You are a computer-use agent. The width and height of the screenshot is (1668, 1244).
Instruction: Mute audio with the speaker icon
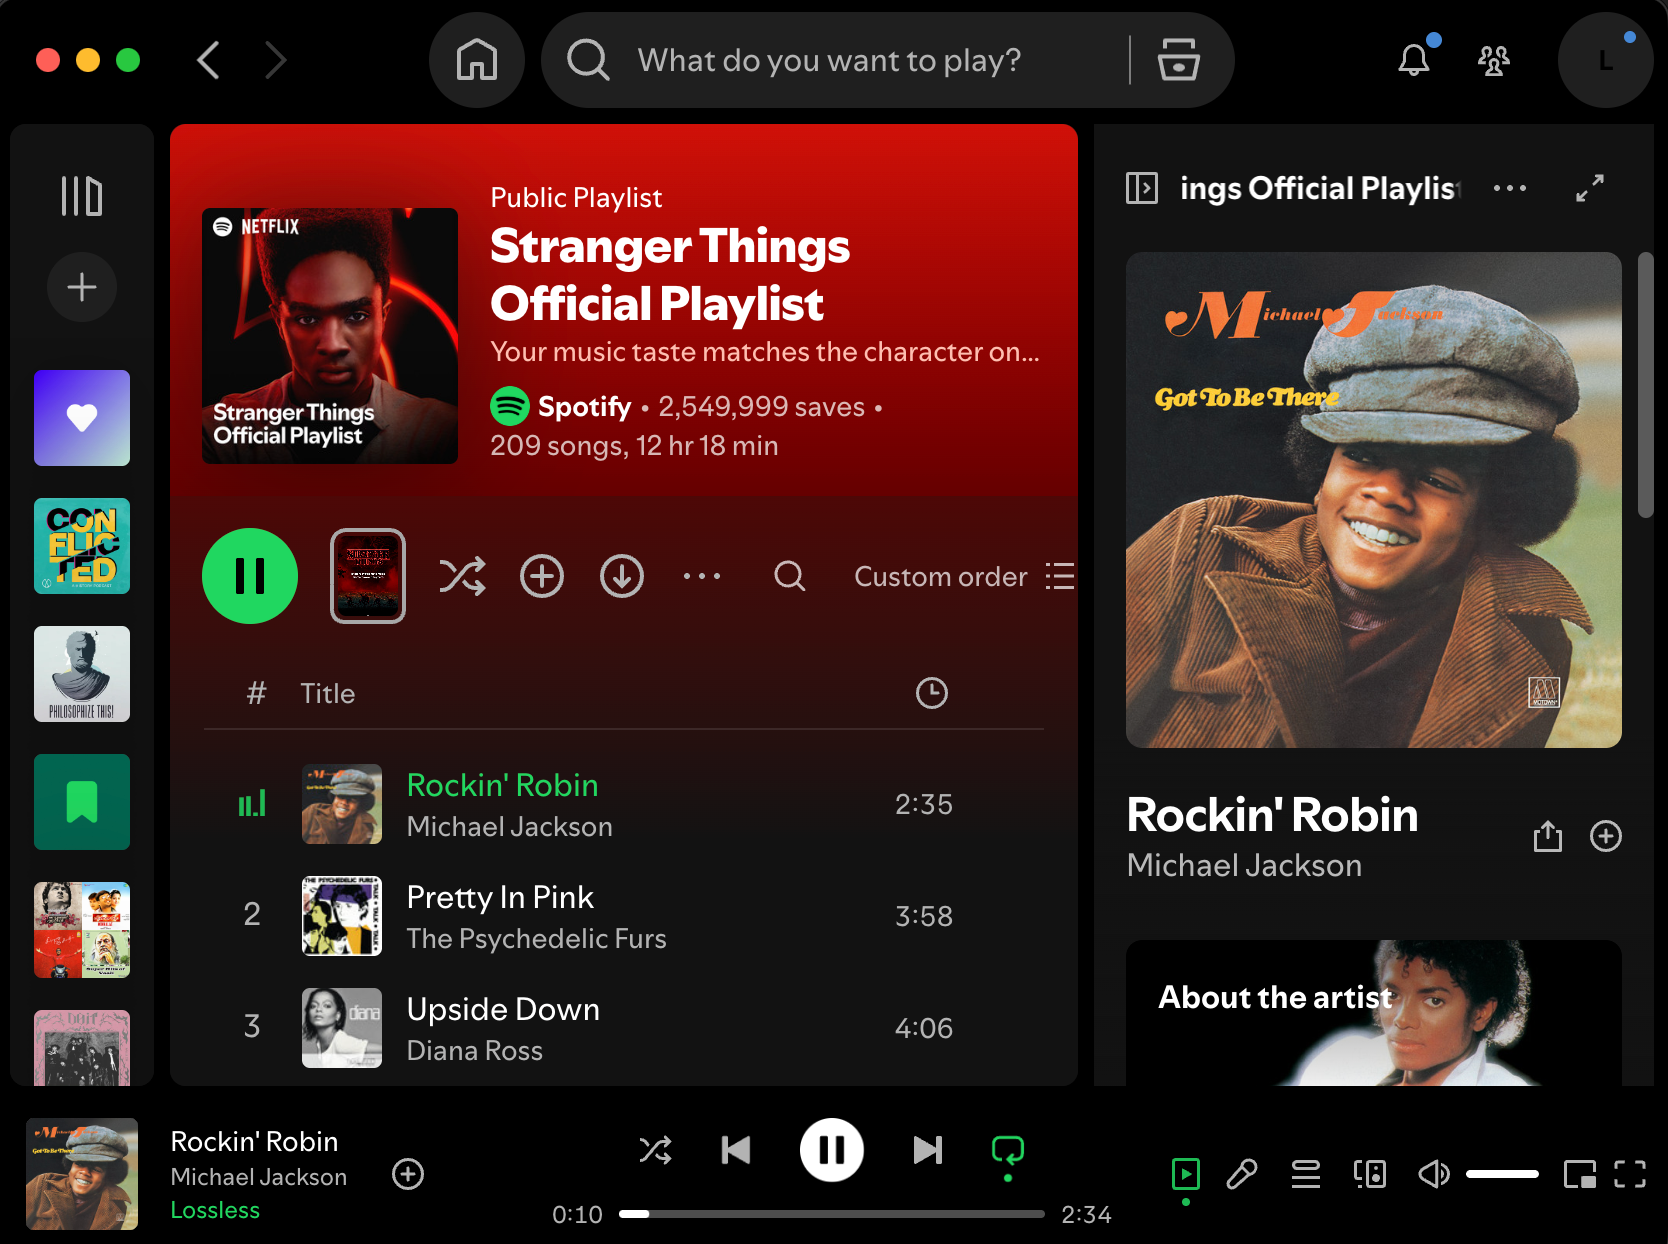tap(1434, 1174)
